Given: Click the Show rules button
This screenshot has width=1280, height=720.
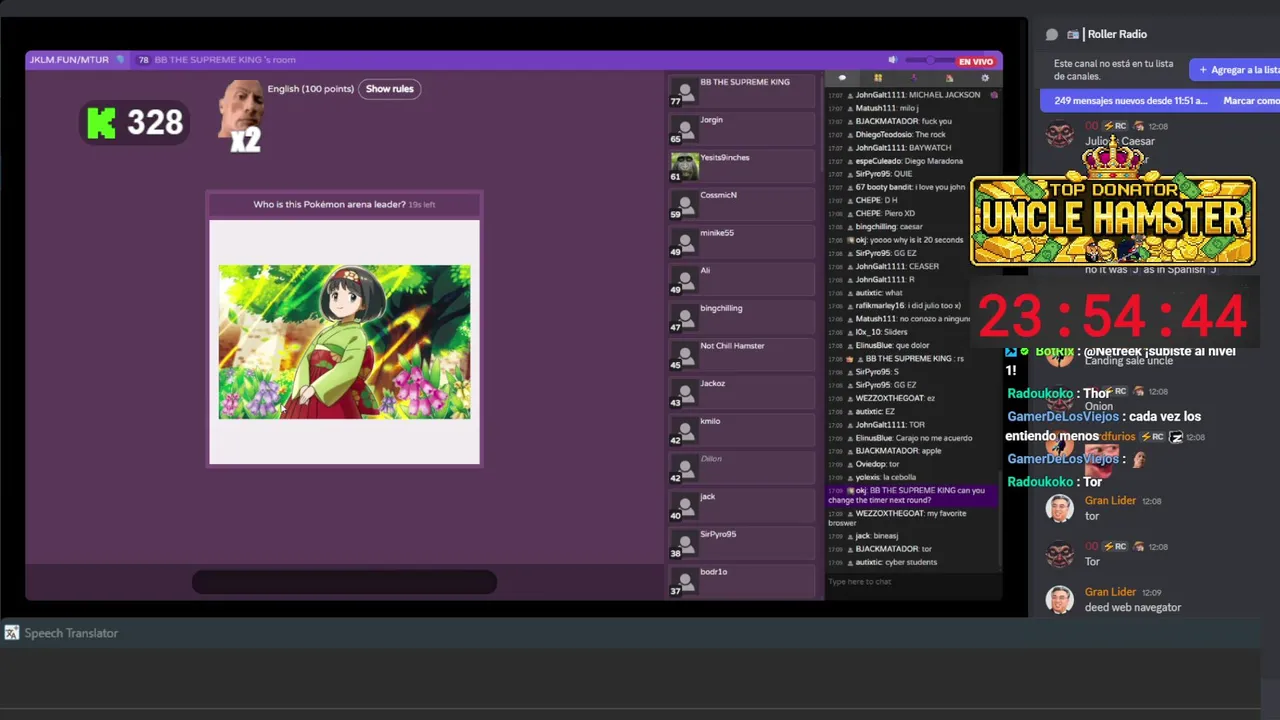Looking at the screenshot, I should (389, 89).
